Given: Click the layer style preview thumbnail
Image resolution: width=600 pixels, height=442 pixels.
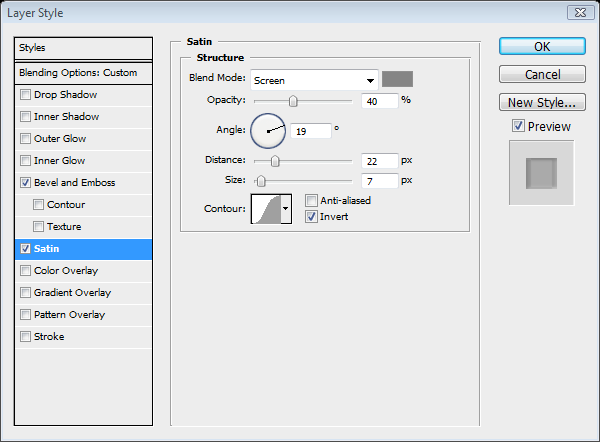Looking at the screenshot, I should point(541,173).
